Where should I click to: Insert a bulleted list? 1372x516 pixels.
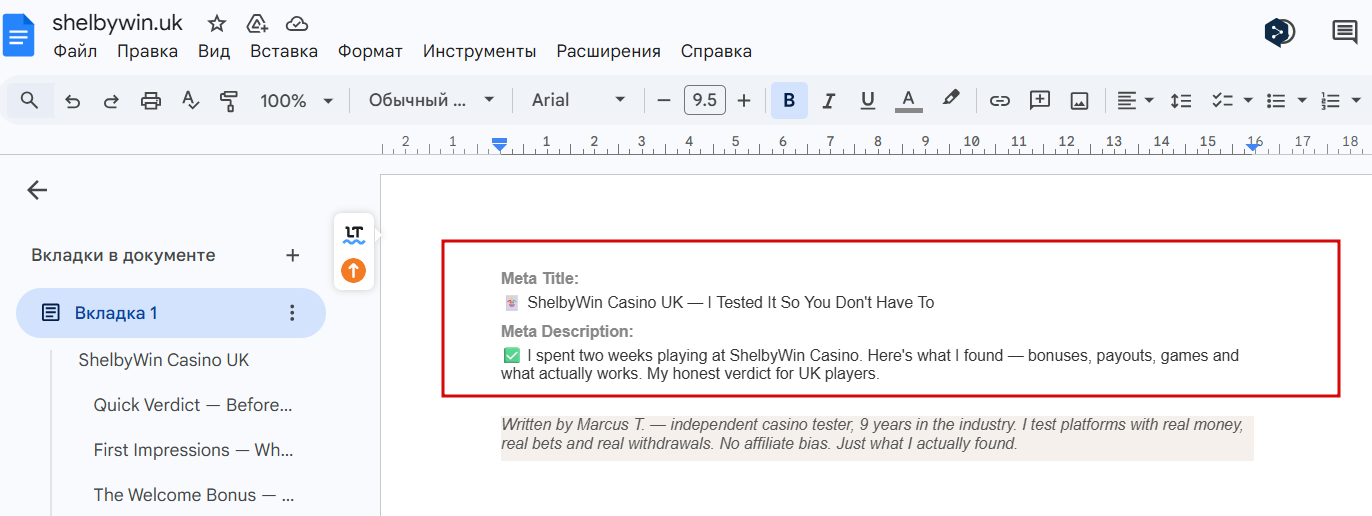pos(1275,100)
